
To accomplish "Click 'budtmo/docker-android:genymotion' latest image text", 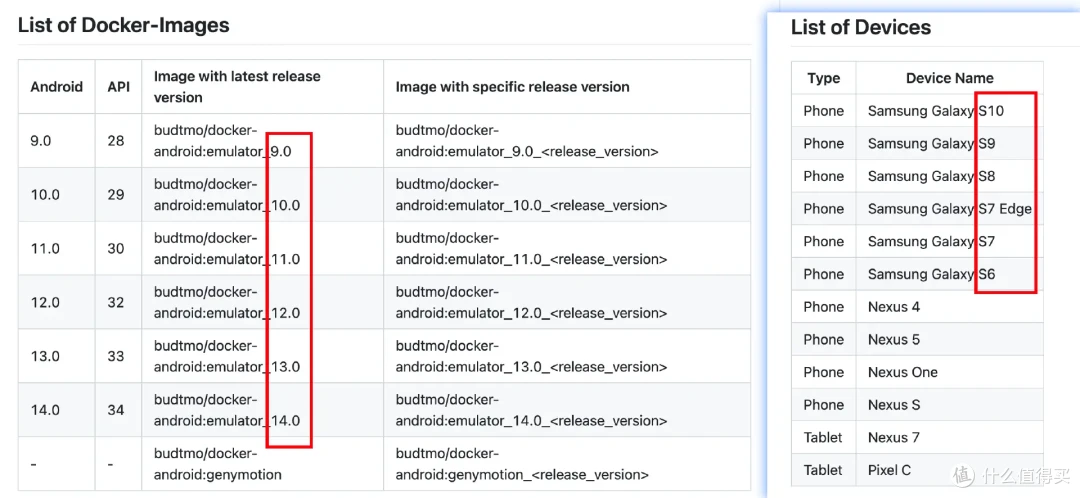I will point(218,464).
